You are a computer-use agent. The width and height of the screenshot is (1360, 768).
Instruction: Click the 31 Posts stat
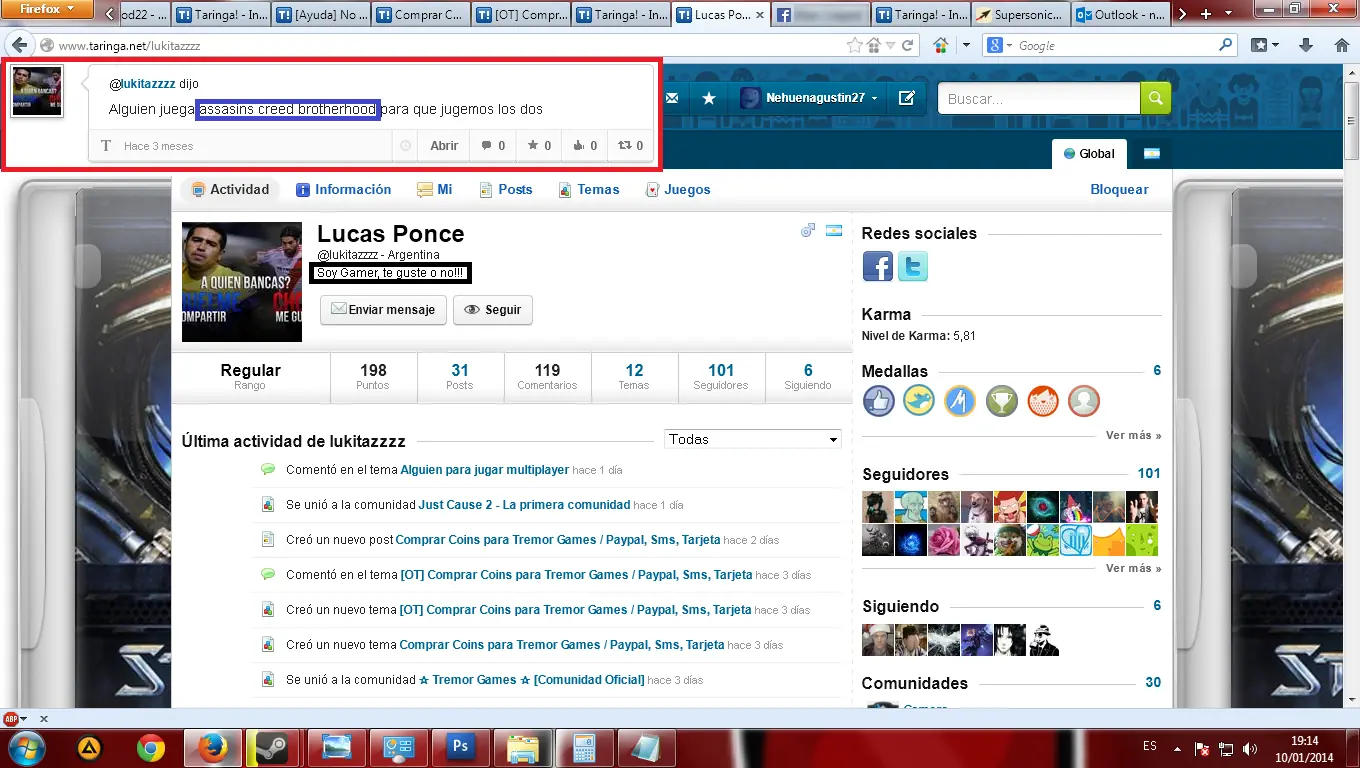pyautogui.click(x=460, y=376)
